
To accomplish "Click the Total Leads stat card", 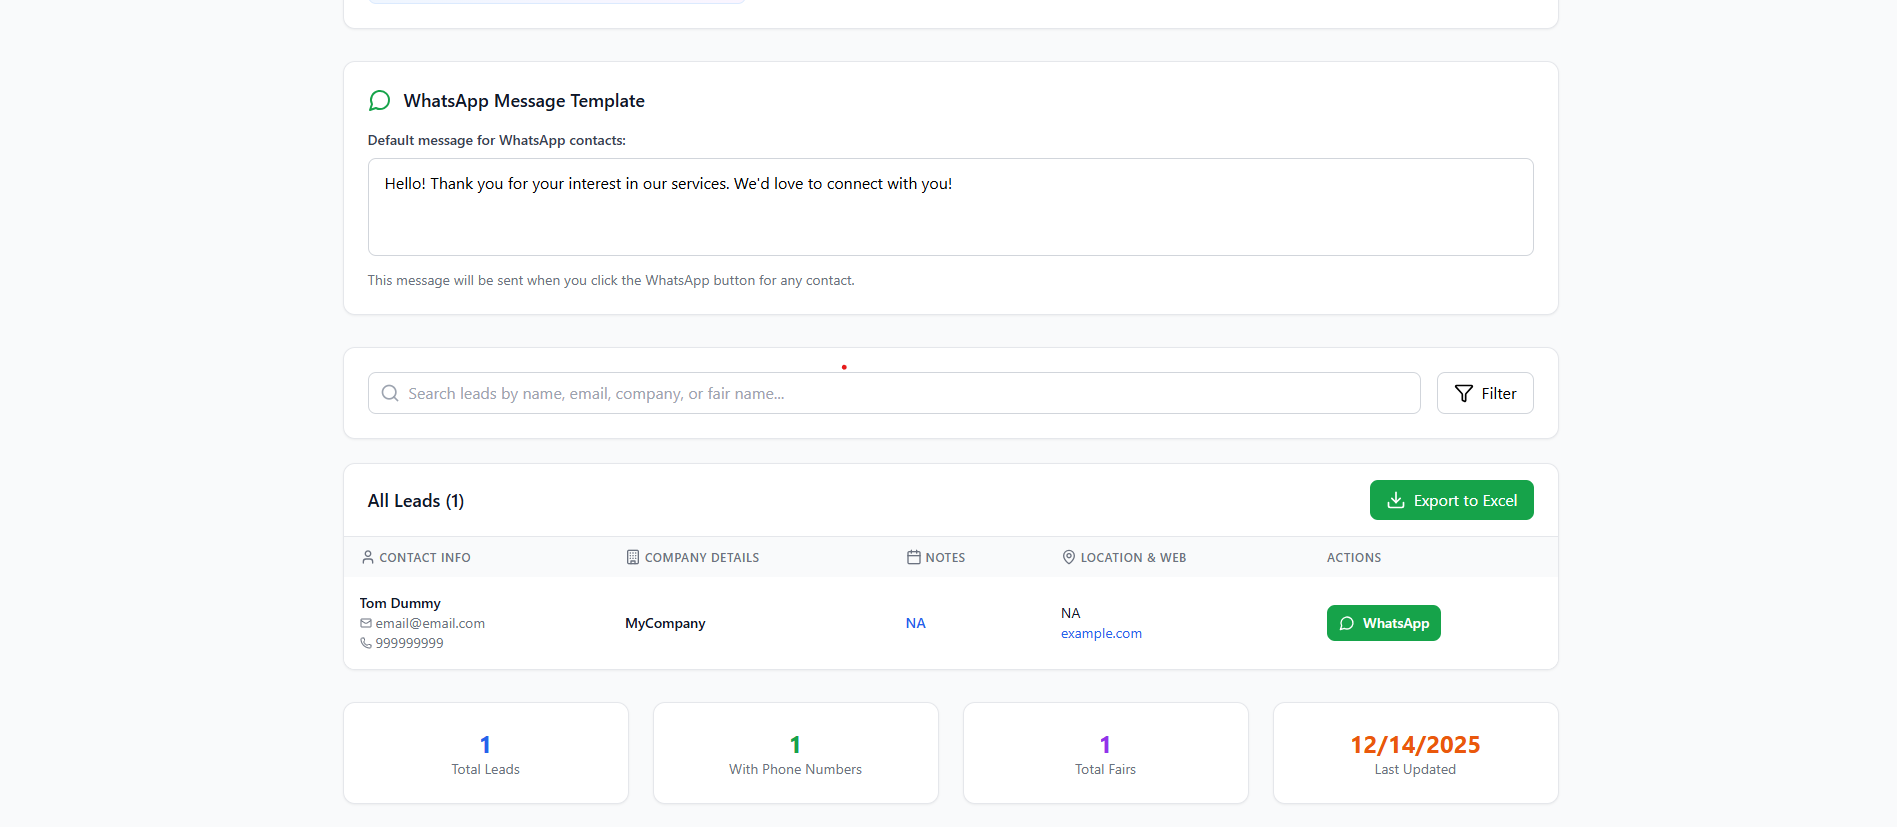I will point(486,753).
